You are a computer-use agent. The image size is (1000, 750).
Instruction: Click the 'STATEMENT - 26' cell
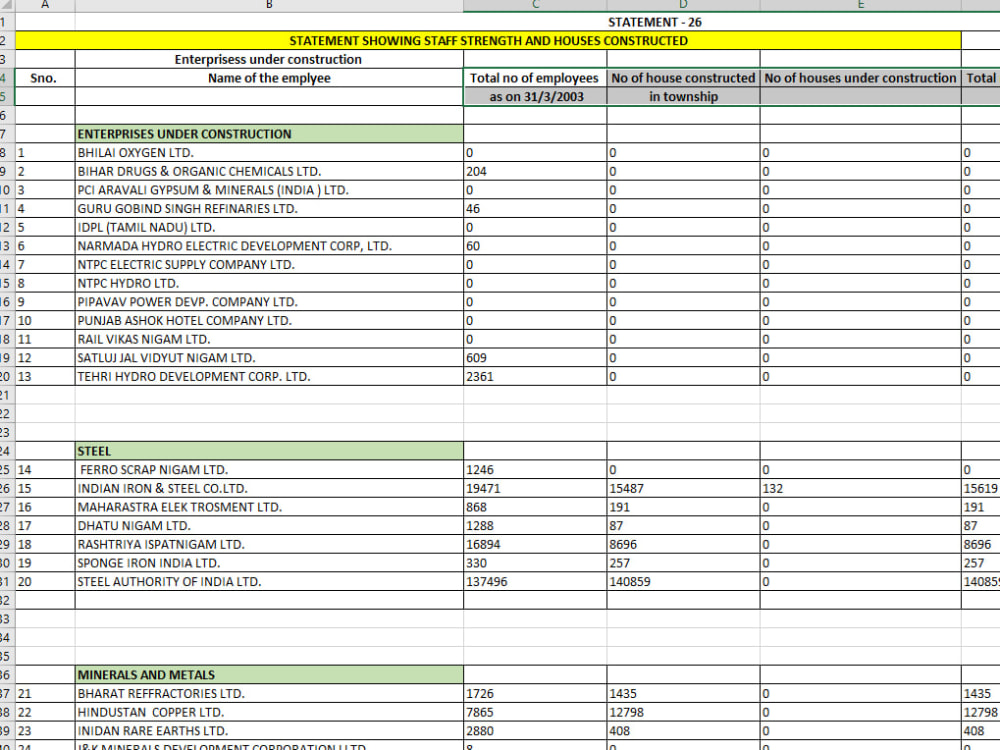click(x=654, y=22)
